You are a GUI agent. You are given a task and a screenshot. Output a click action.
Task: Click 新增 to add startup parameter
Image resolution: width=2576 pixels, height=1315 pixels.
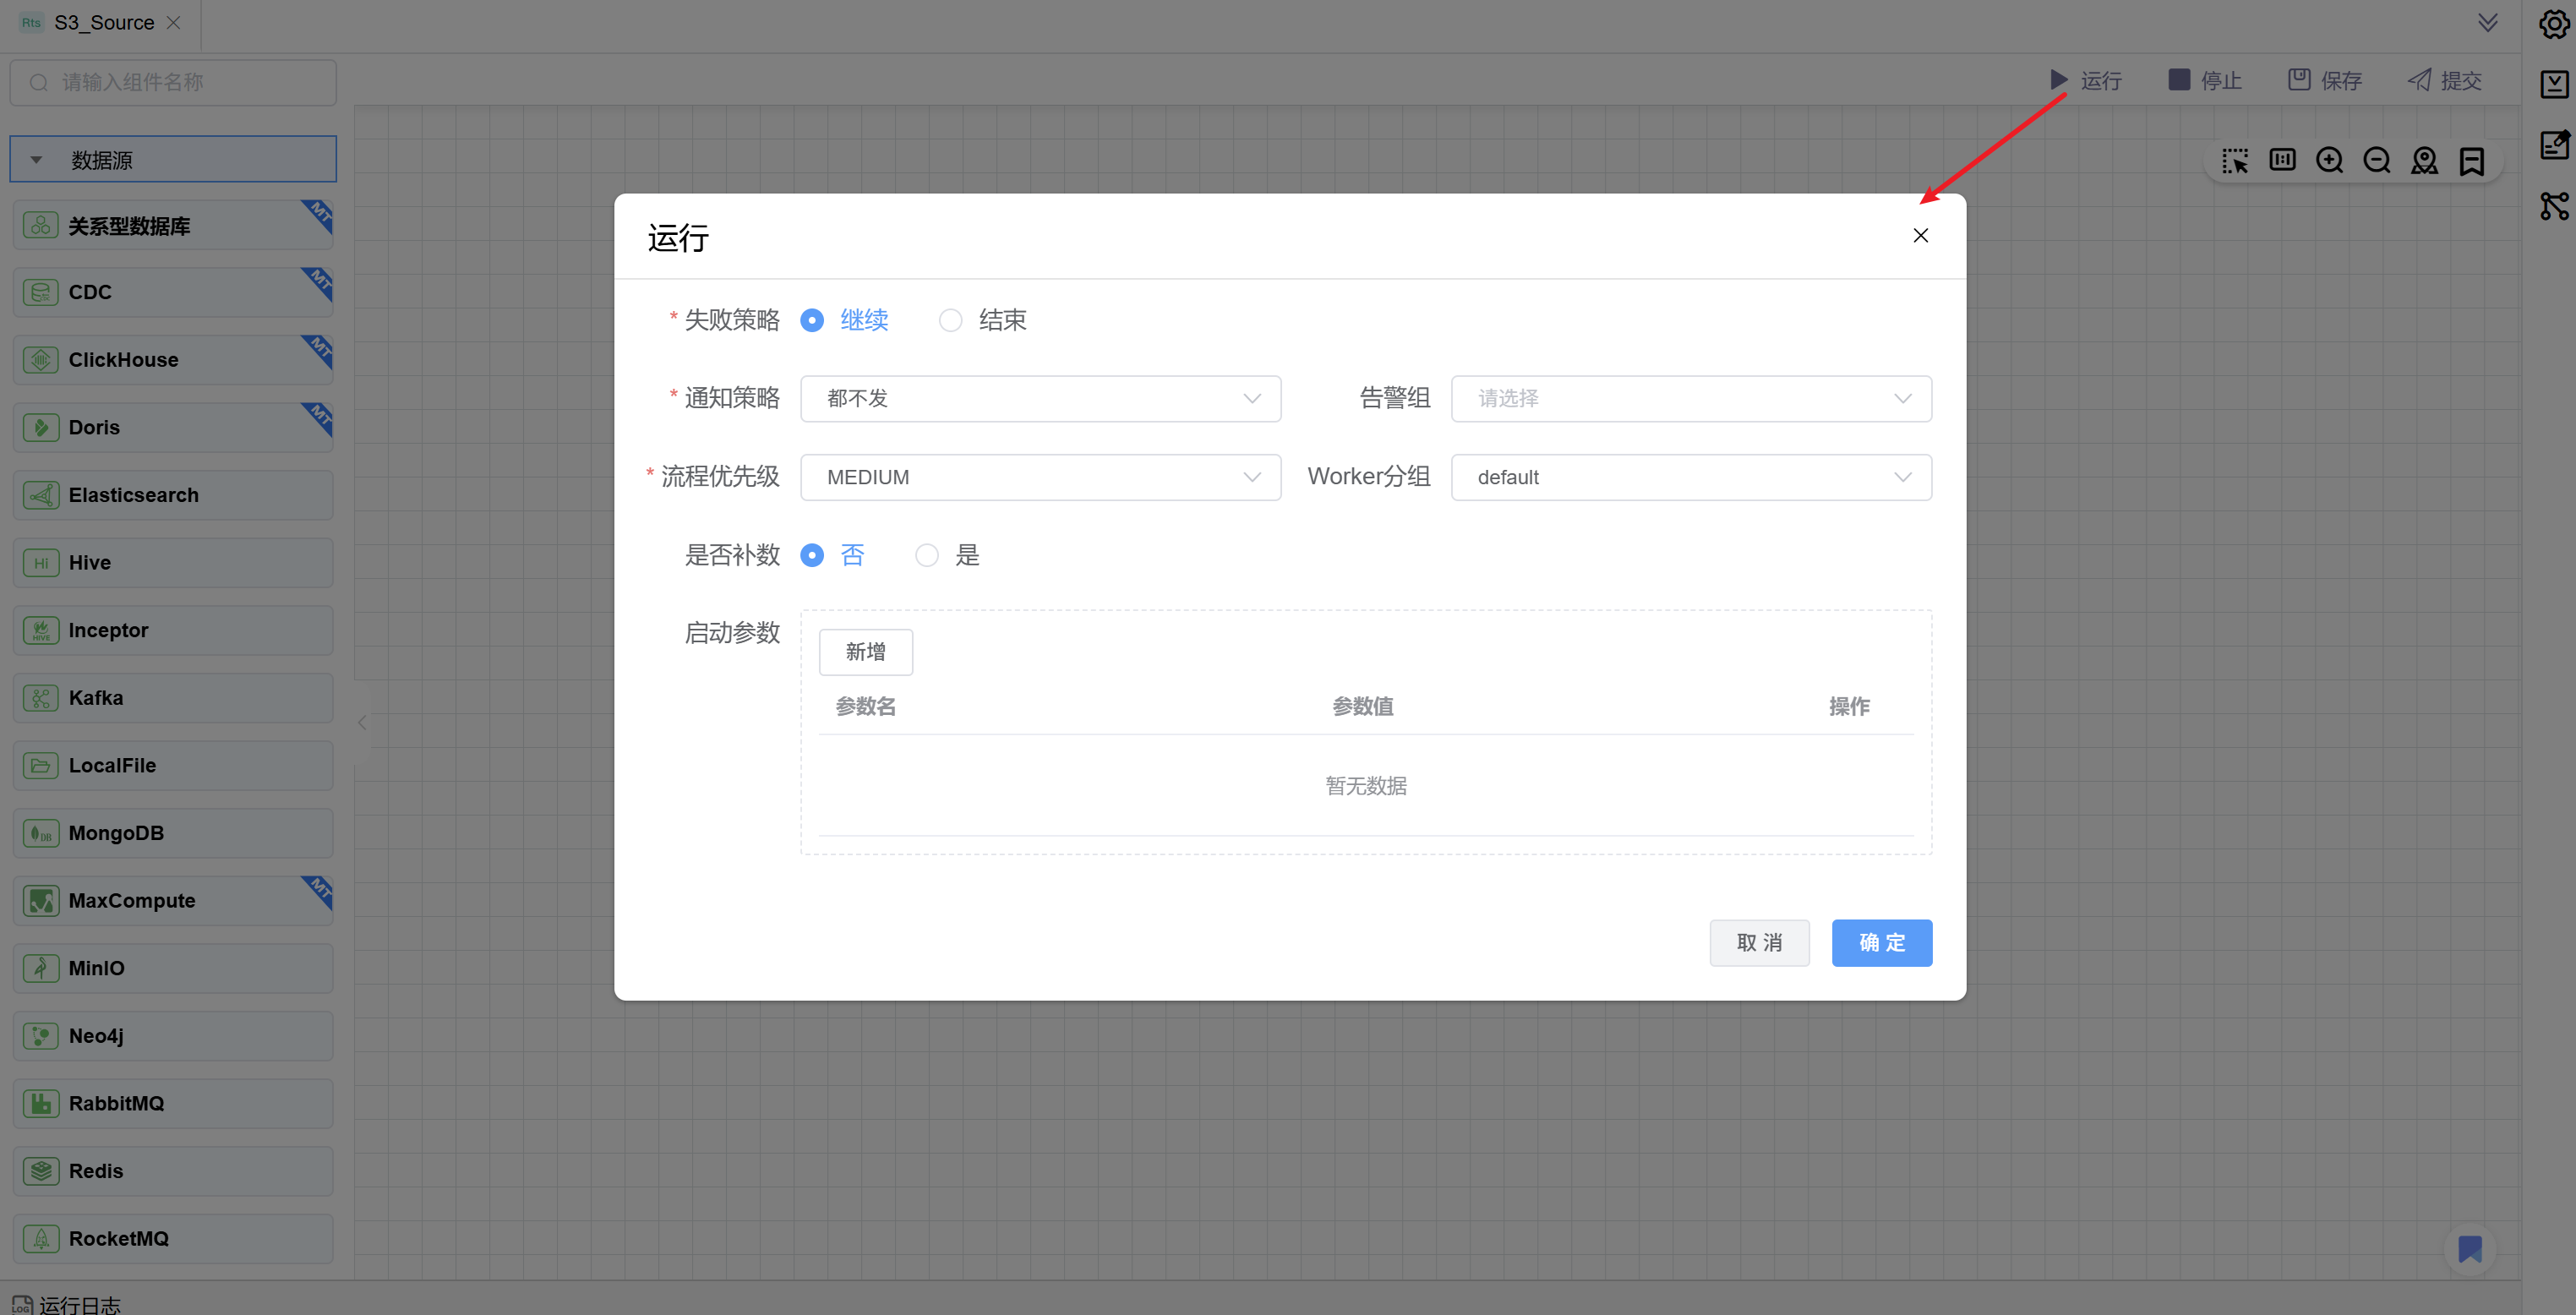[865, 652]
